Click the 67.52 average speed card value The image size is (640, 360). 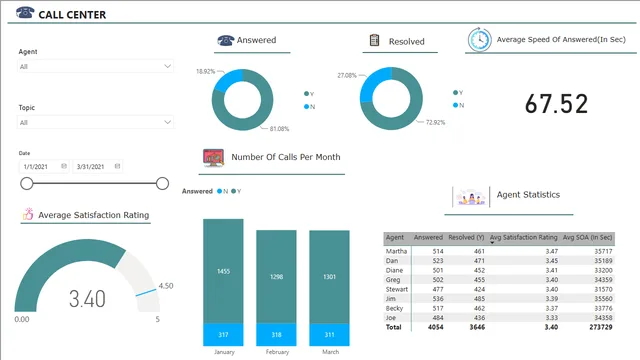(x=556, y=104)
